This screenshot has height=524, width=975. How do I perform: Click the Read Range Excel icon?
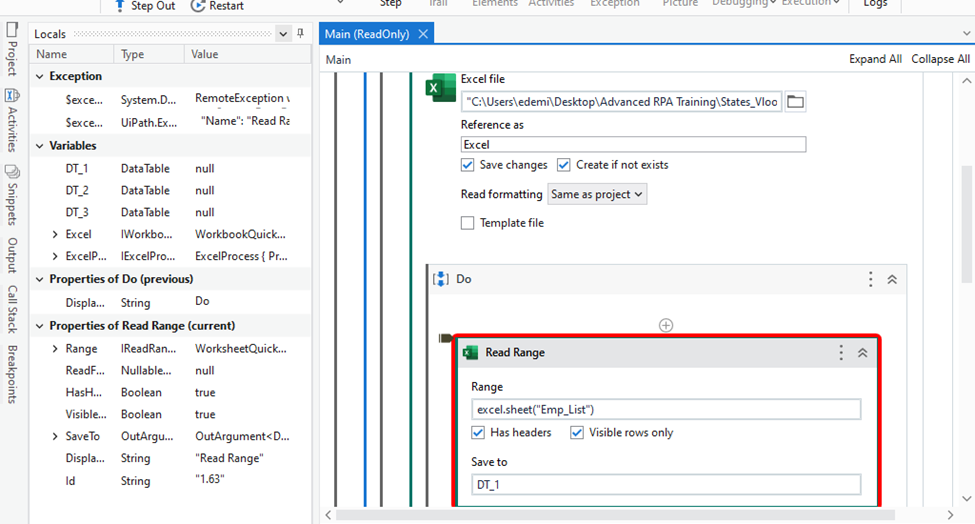point(470,352)
